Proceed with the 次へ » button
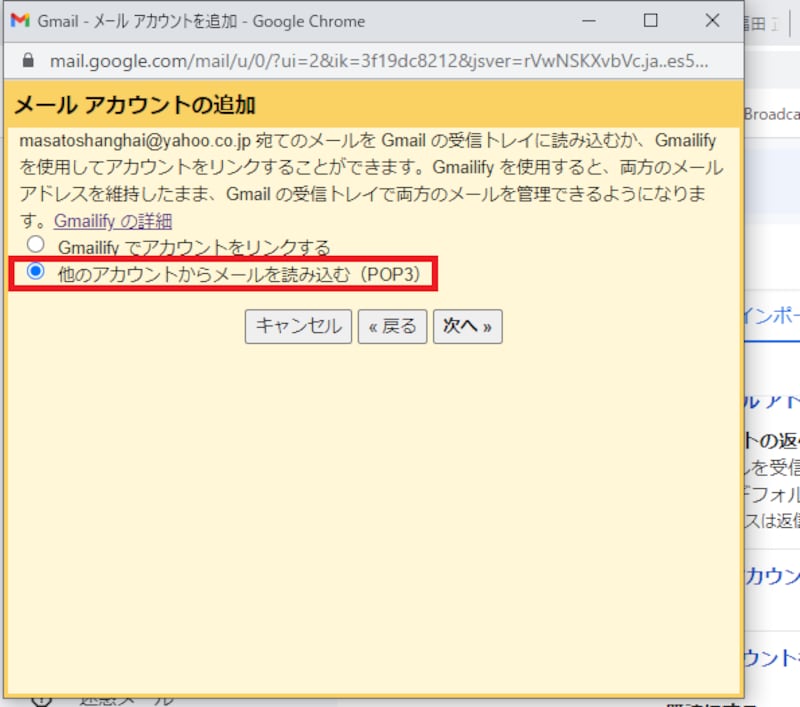 point(467,326)
